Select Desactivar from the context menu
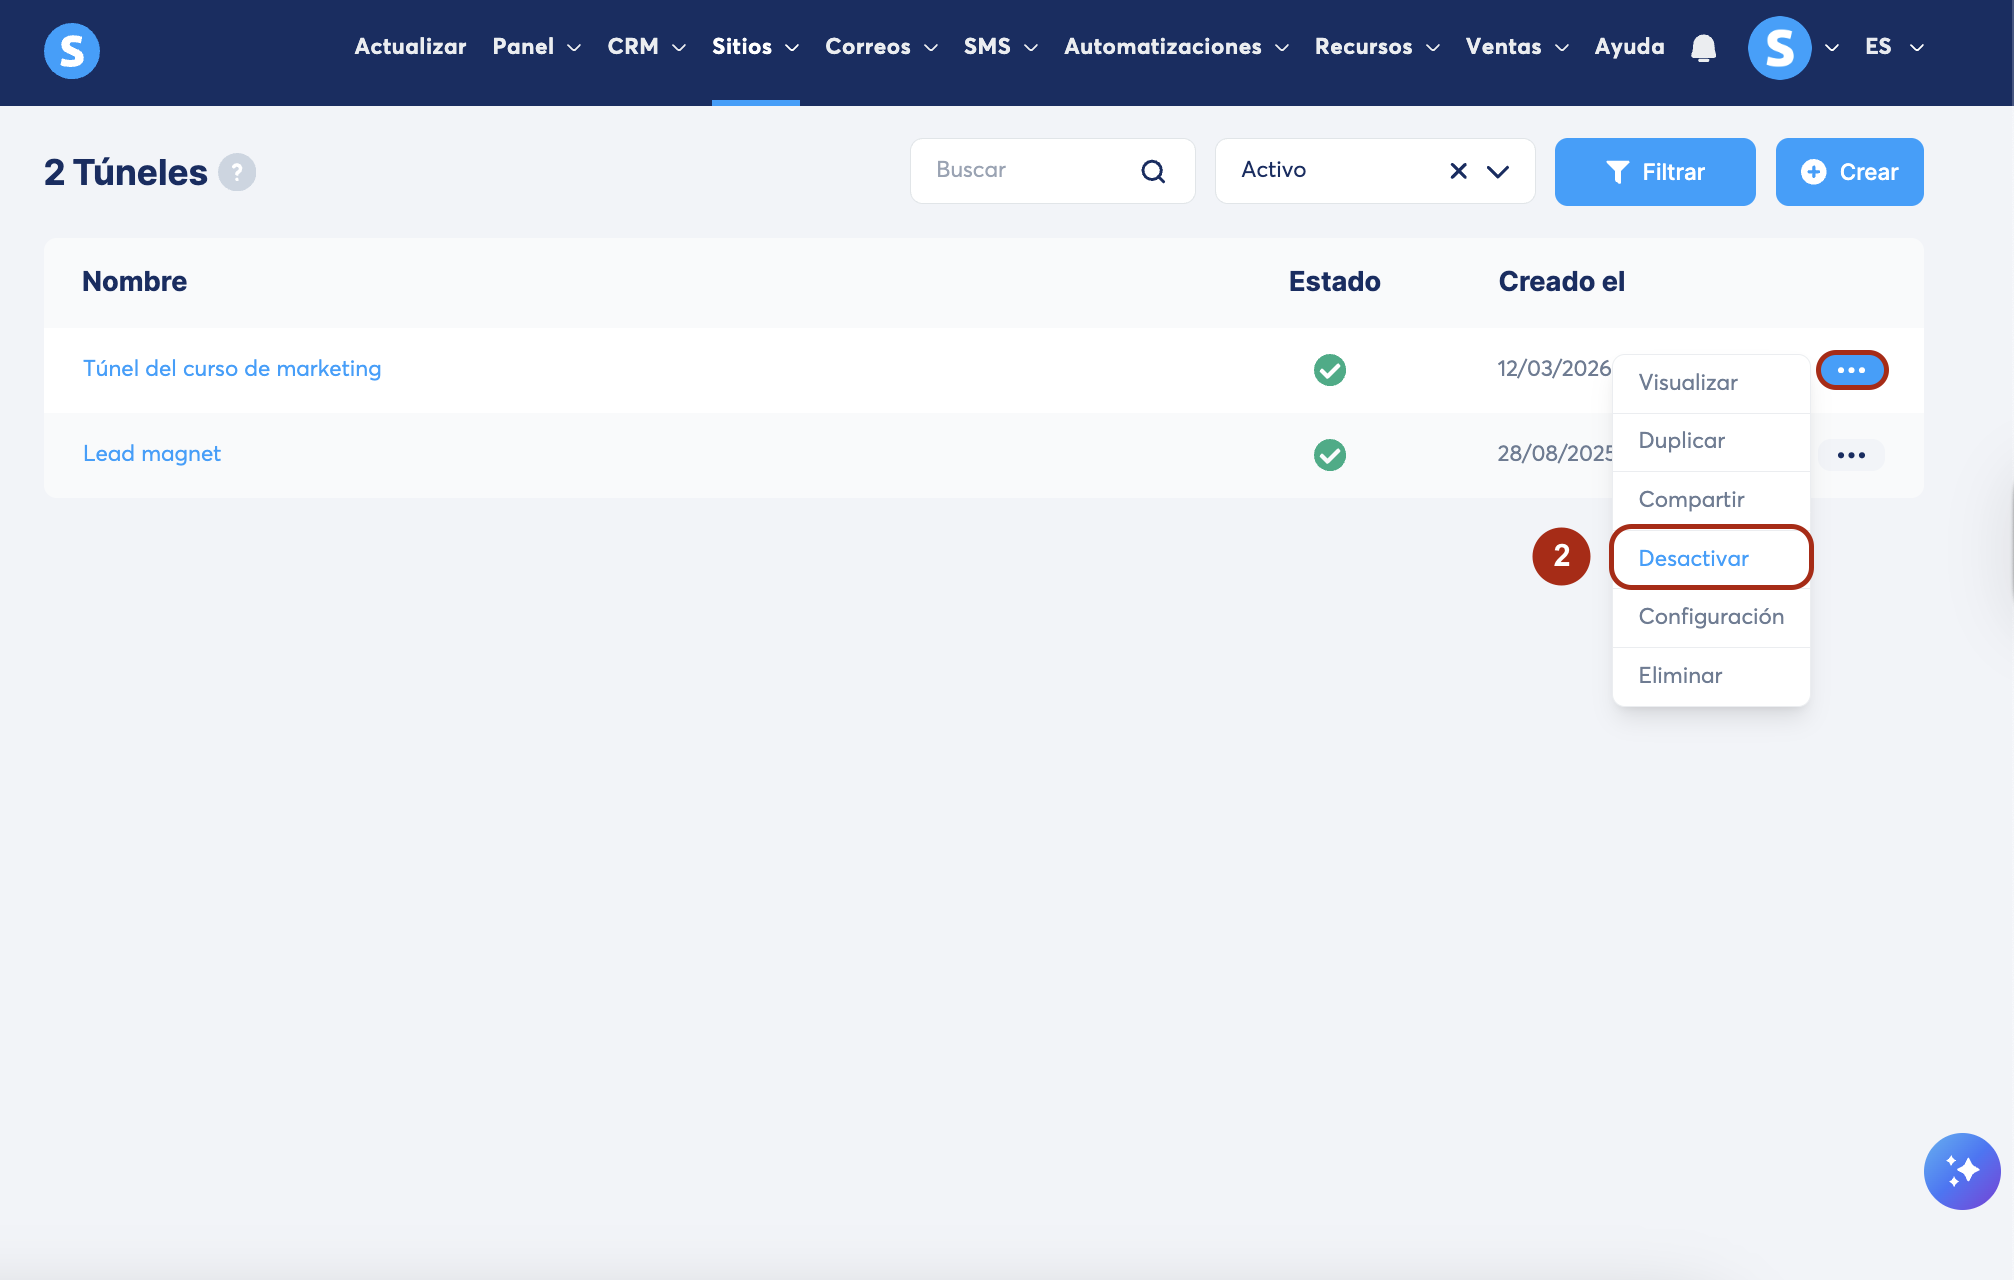 [1693, 558]
